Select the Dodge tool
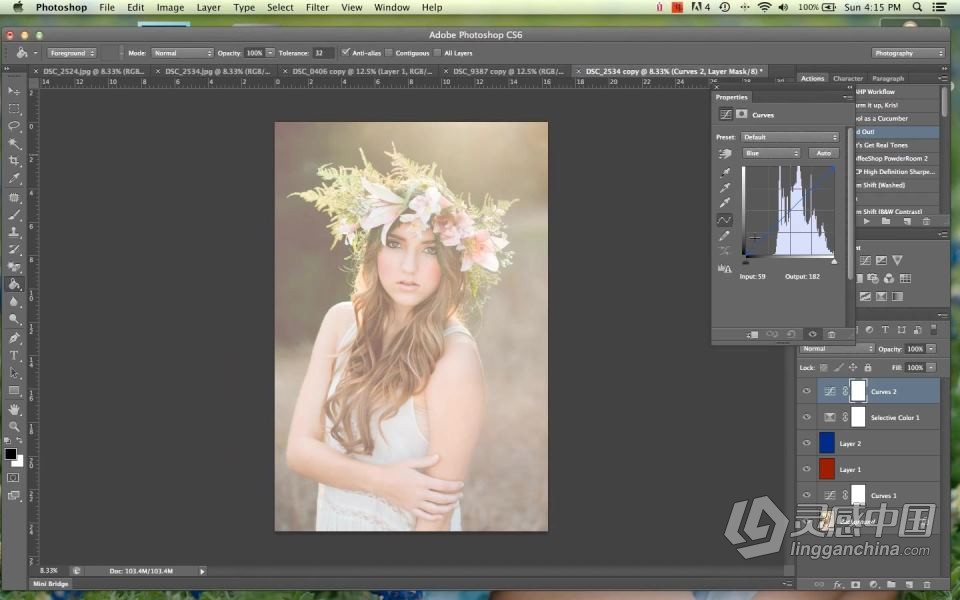960x600 pixels. [x=13, y=319]
